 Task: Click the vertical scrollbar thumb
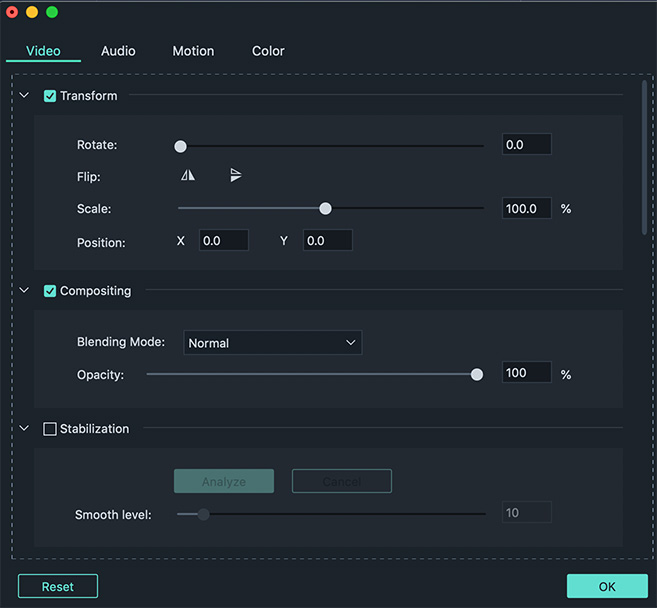pyautogui.click(x=644, y=158)
